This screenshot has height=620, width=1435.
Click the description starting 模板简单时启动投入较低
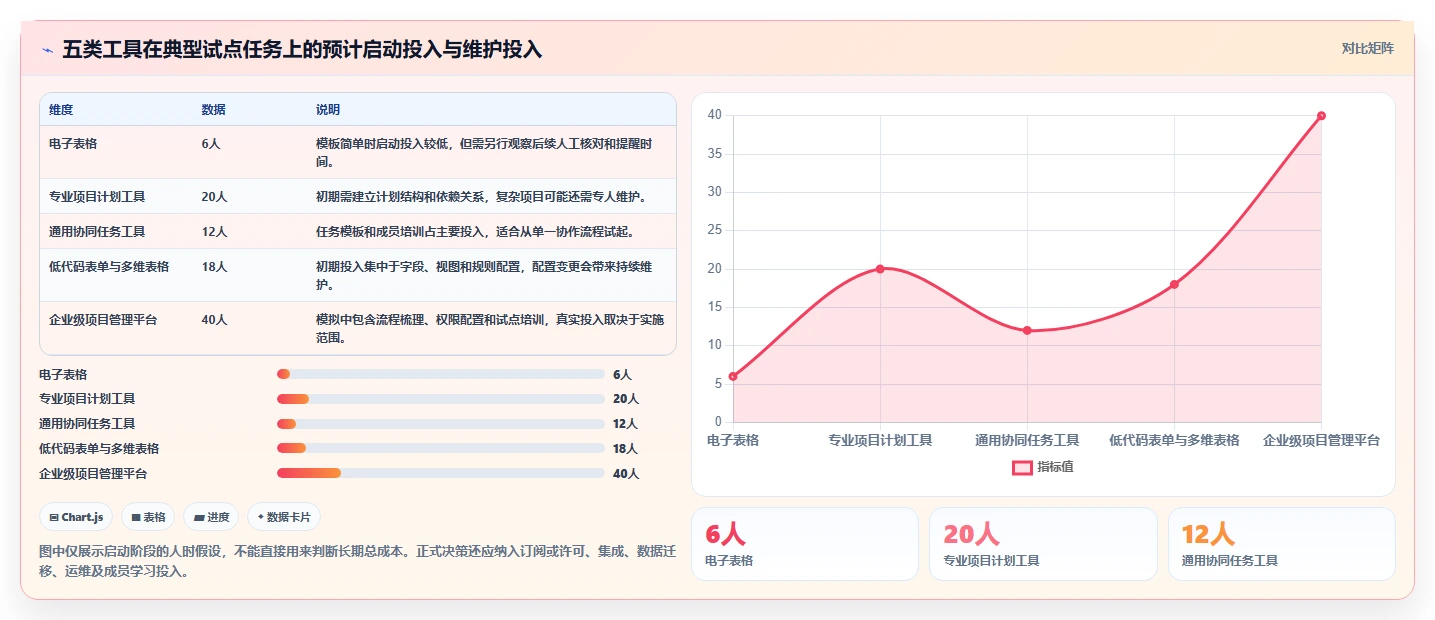coord(484,152)
